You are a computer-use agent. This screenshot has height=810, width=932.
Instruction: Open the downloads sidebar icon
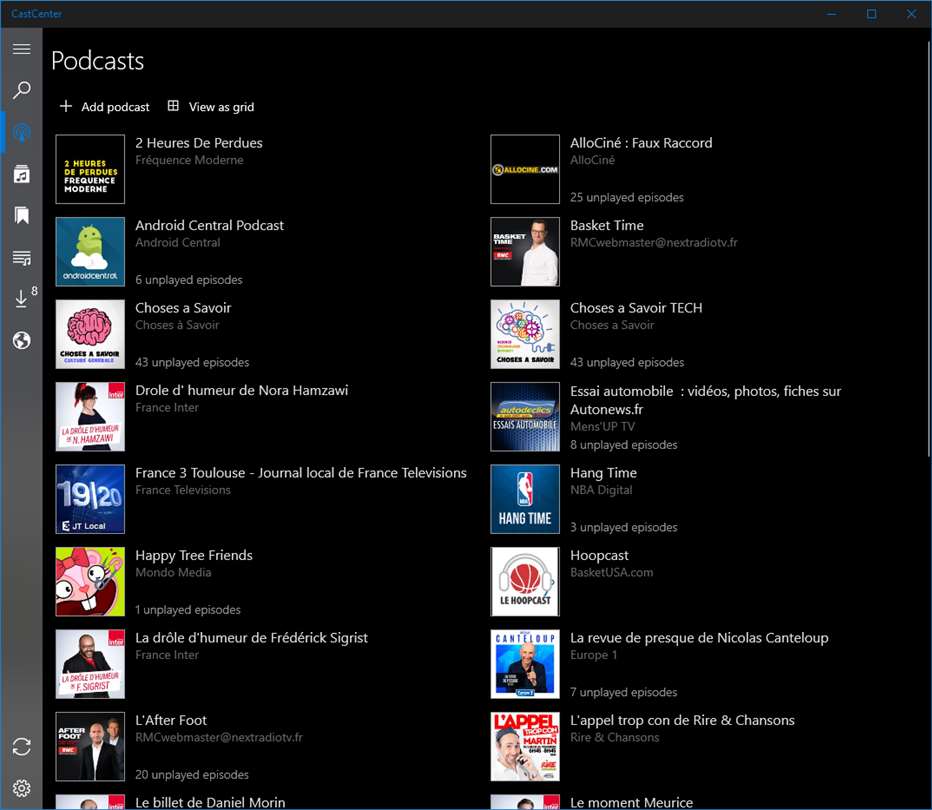pyautogui.click(x=21, y=298)
